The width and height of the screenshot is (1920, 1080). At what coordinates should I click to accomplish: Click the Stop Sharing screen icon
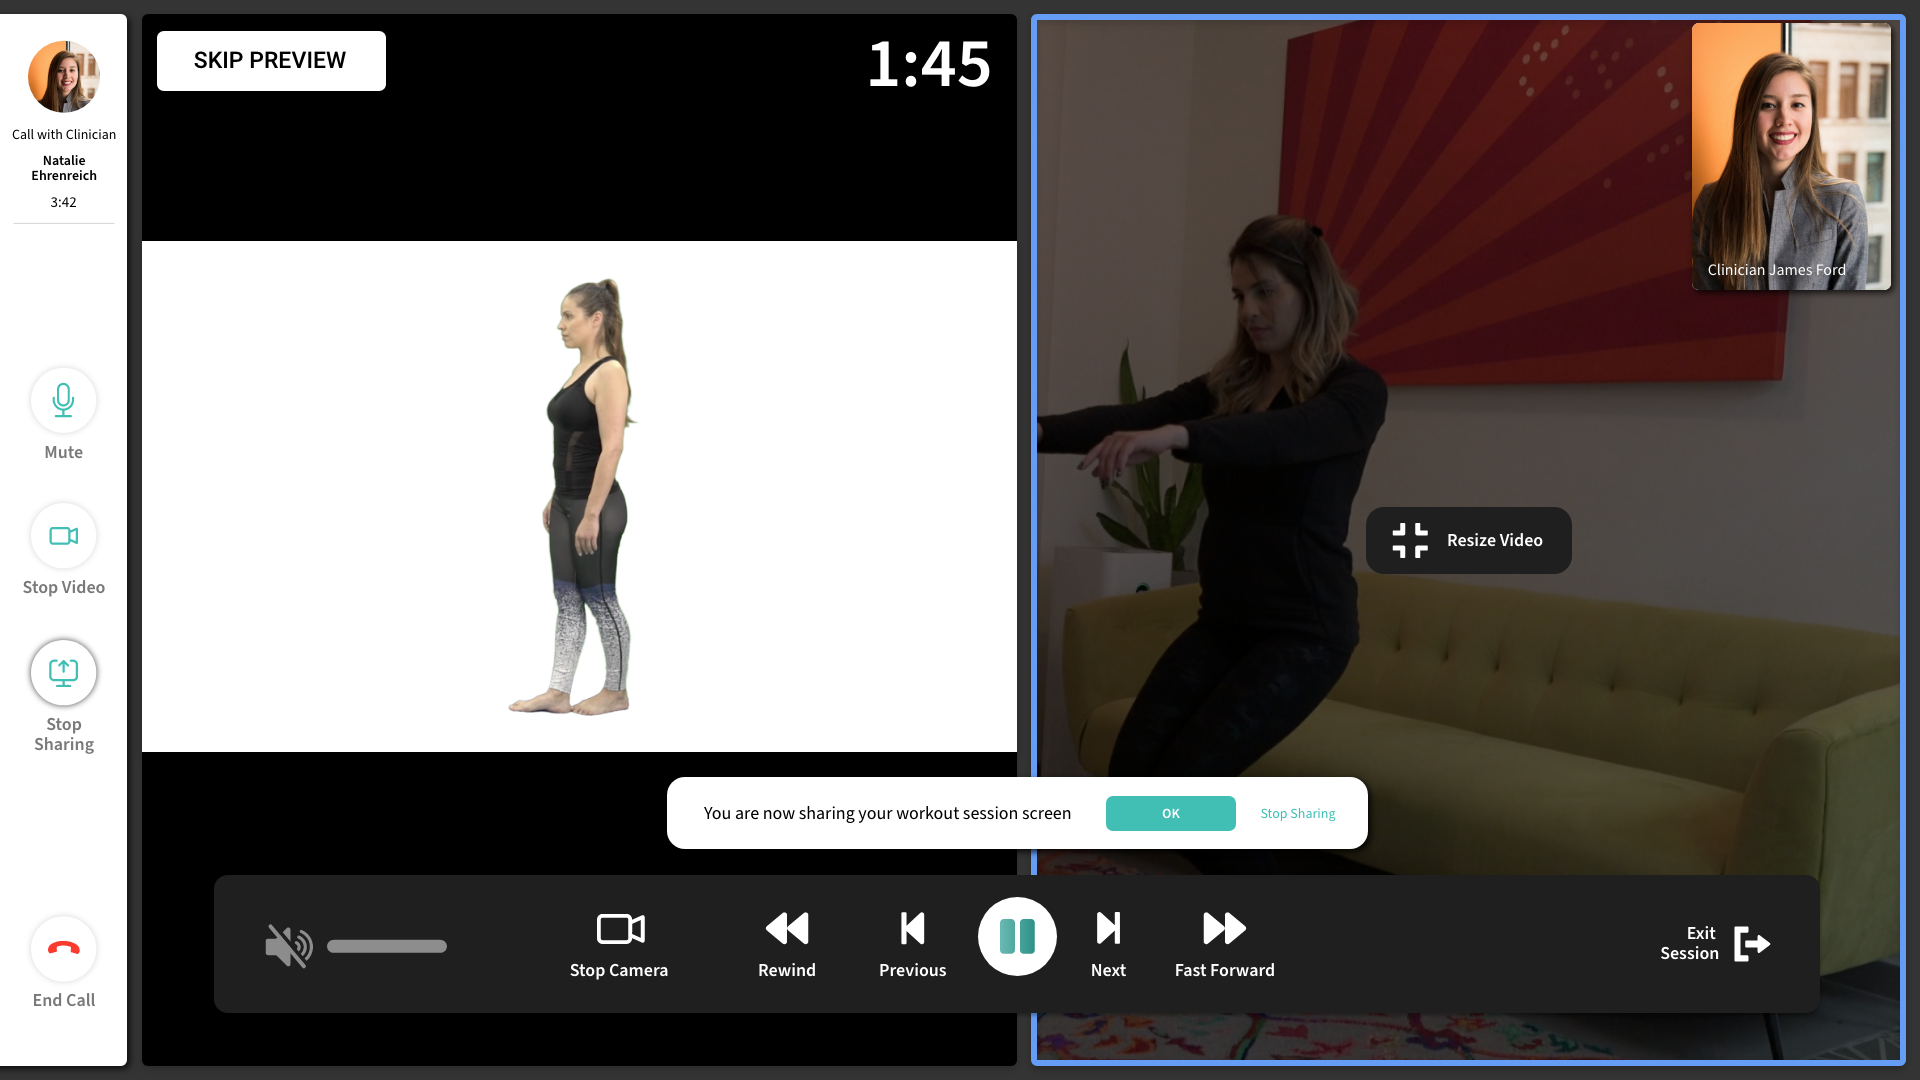(x=63, y=673)
